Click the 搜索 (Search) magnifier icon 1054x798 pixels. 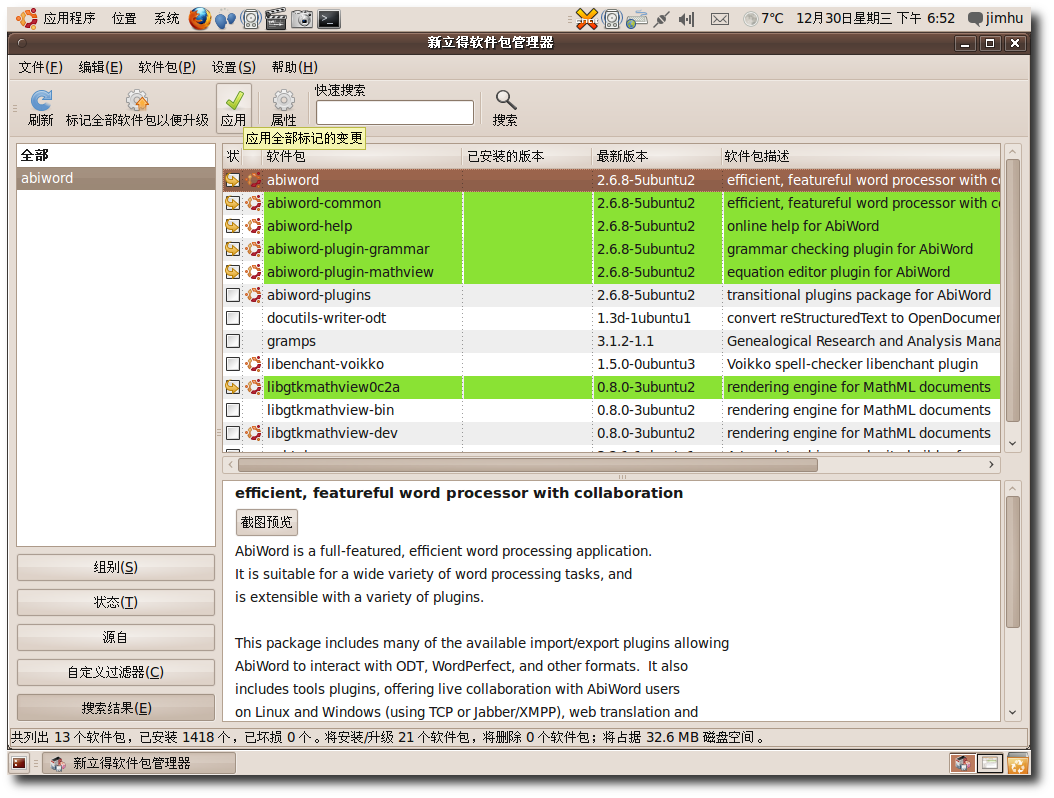505,101
